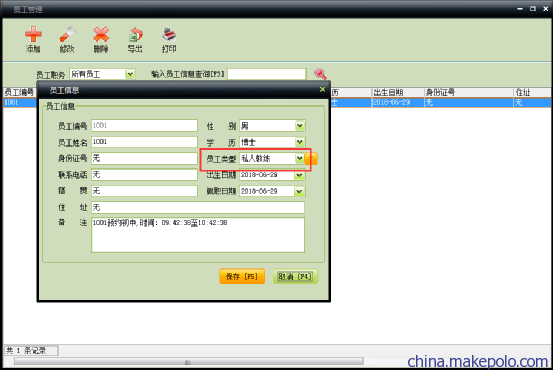Close the 员工信息 dialog with the X
The height and width of the screenshot is (370, 553).
pyautogui.click(x=322, y=90)
